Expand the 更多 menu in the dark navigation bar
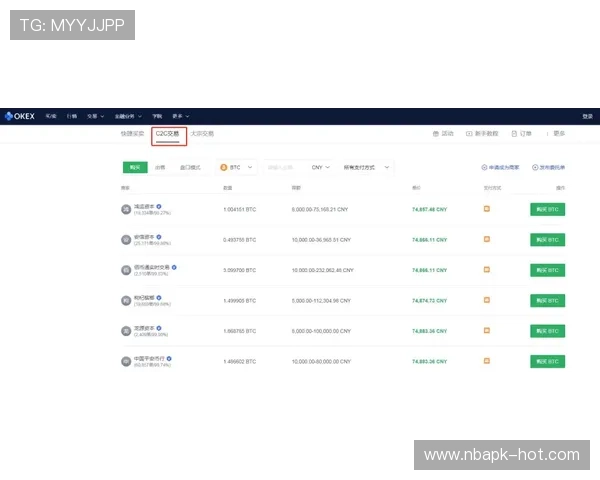The width and height of the screenshot is (600, 480). click(x=181, y=116)
